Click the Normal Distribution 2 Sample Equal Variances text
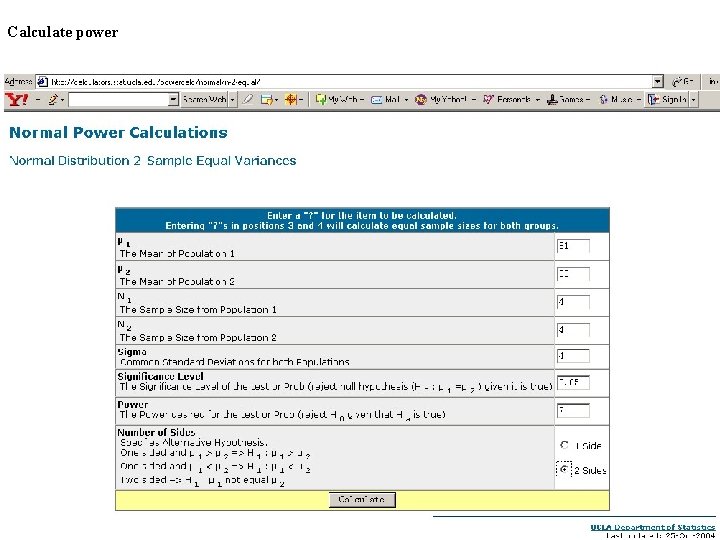 (x=153, y=161)
